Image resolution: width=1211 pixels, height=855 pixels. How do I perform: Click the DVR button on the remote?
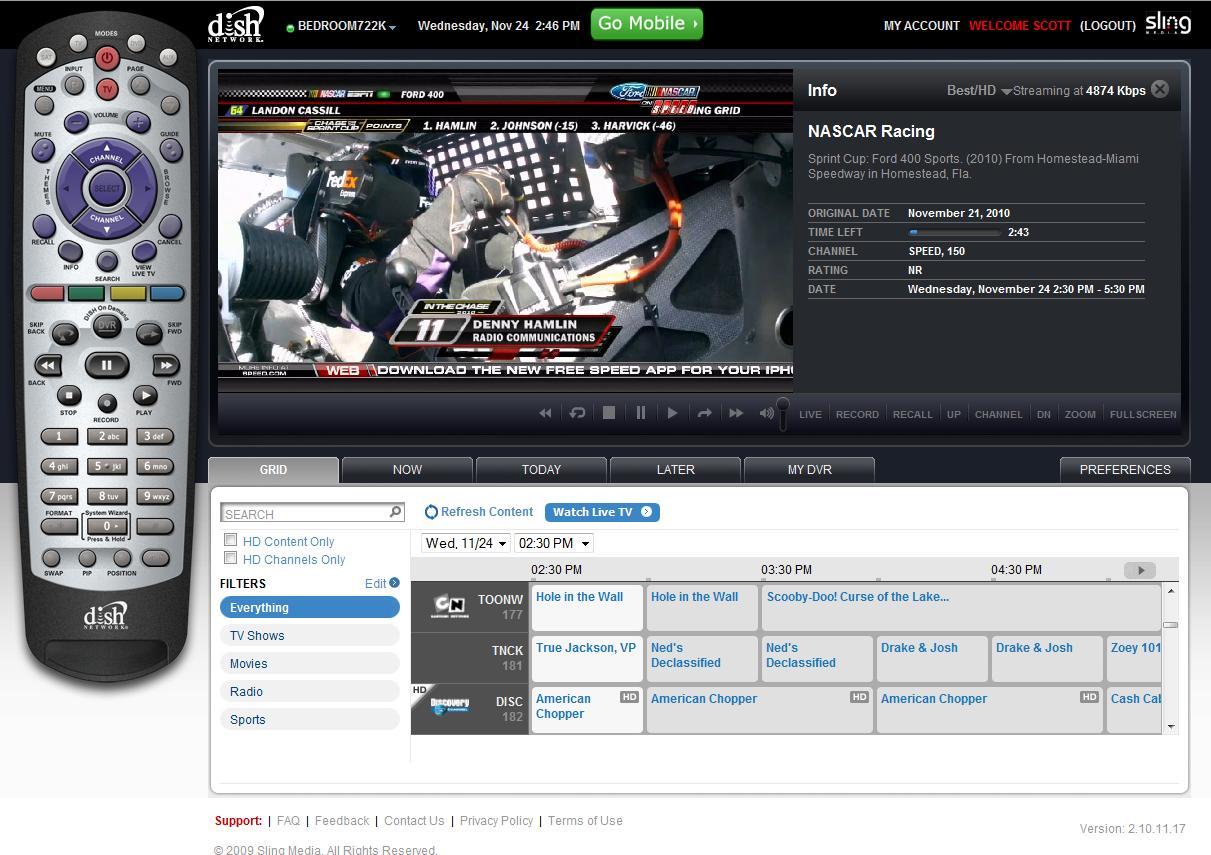tap(107, 326)
